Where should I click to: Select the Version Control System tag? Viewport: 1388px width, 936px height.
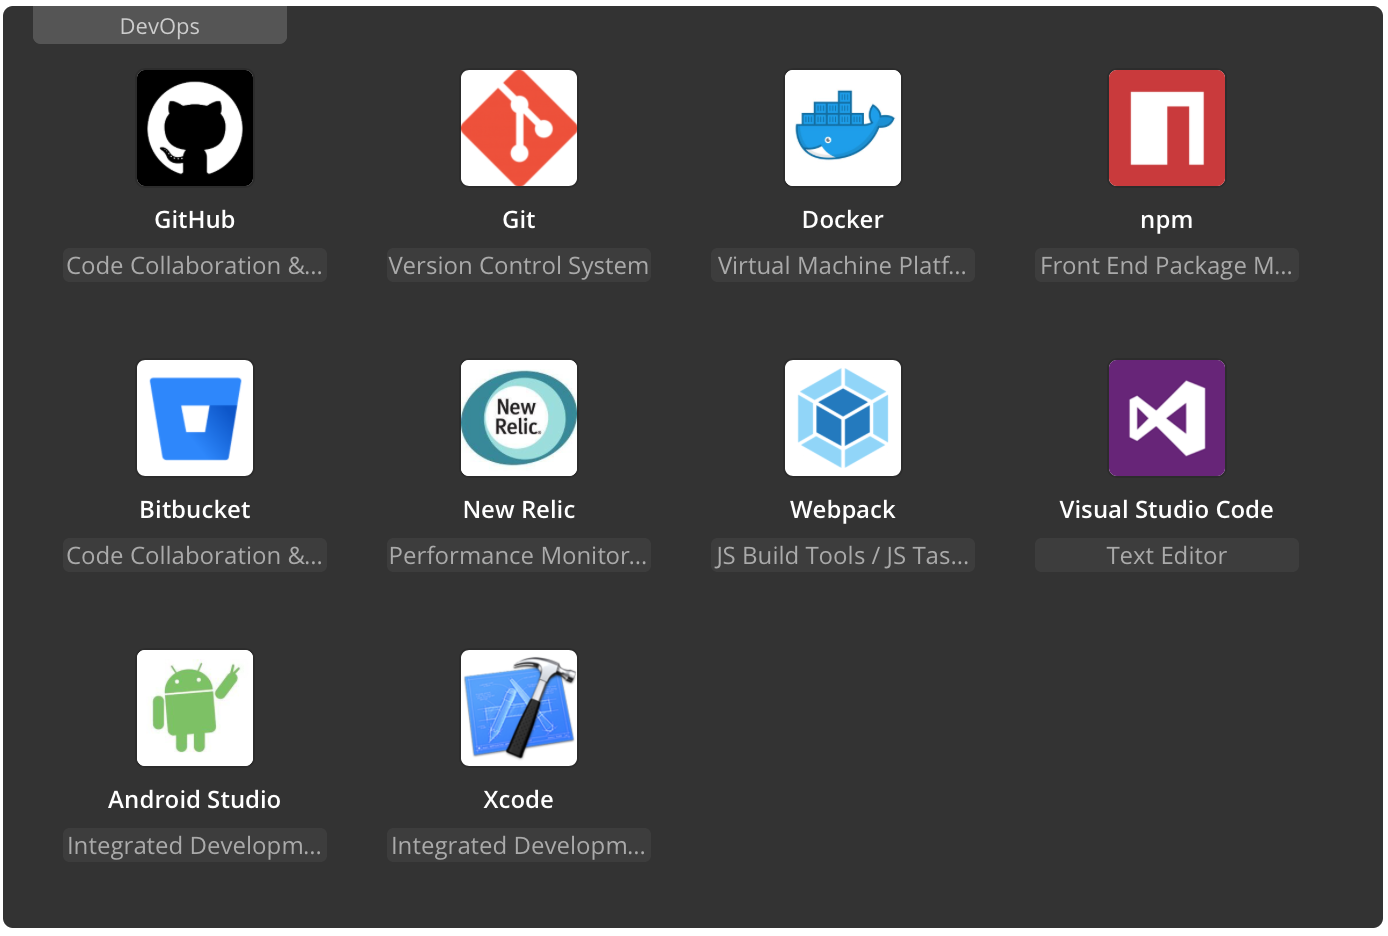coord(519,265)
